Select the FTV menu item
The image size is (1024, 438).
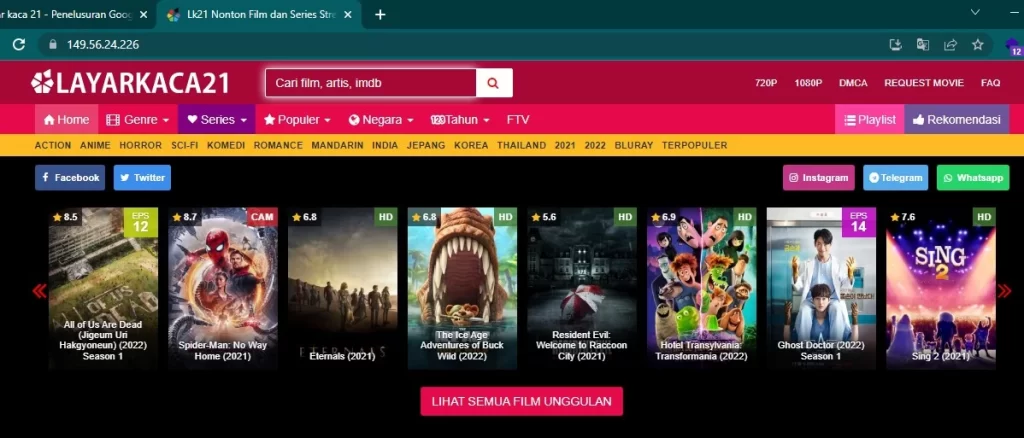coord(518,120)
